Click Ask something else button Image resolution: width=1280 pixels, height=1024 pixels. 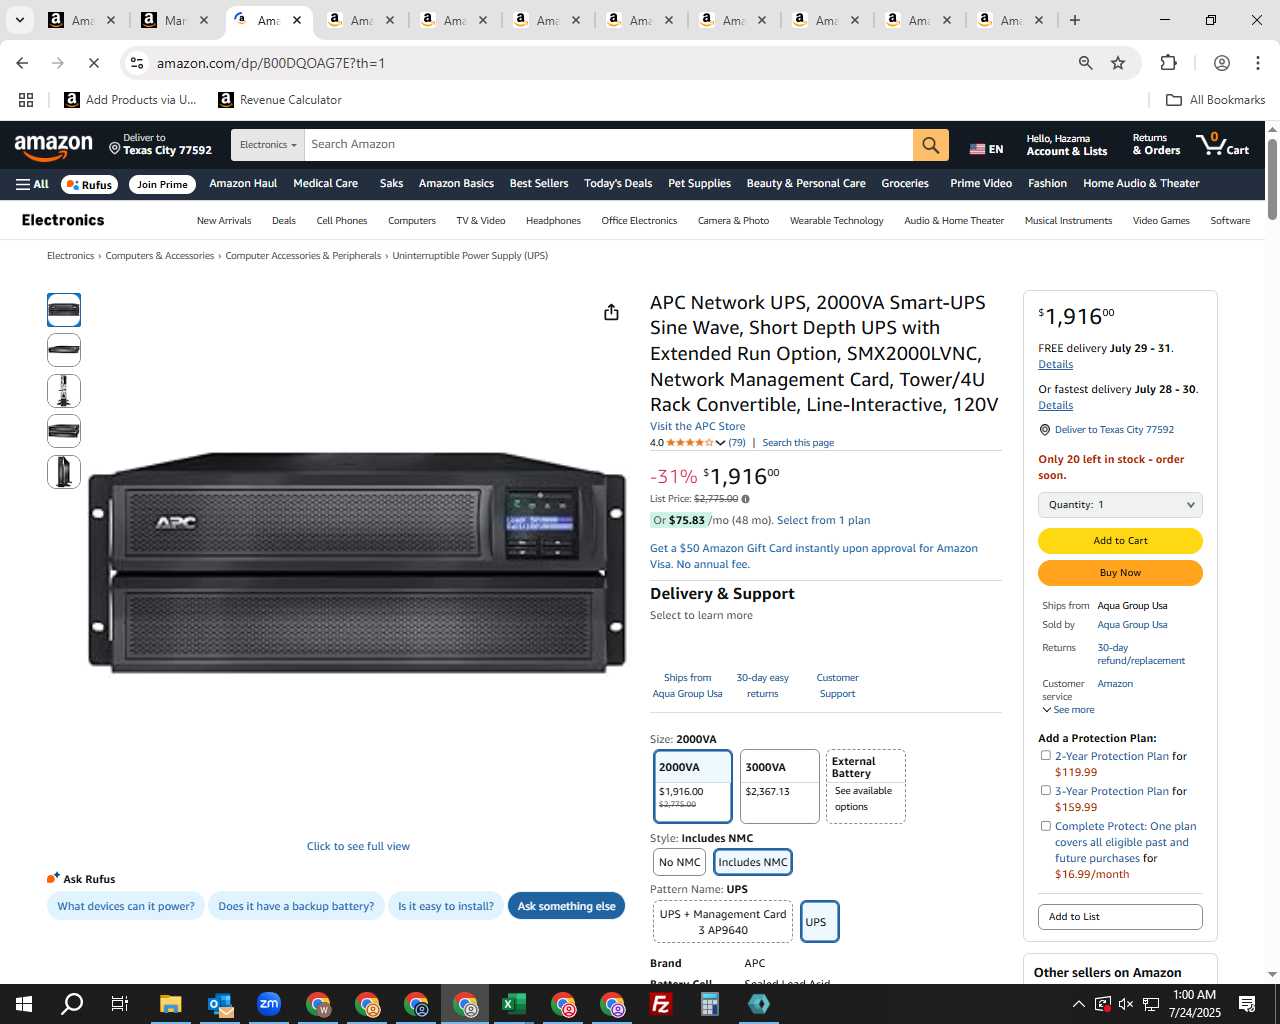(566, 906)
